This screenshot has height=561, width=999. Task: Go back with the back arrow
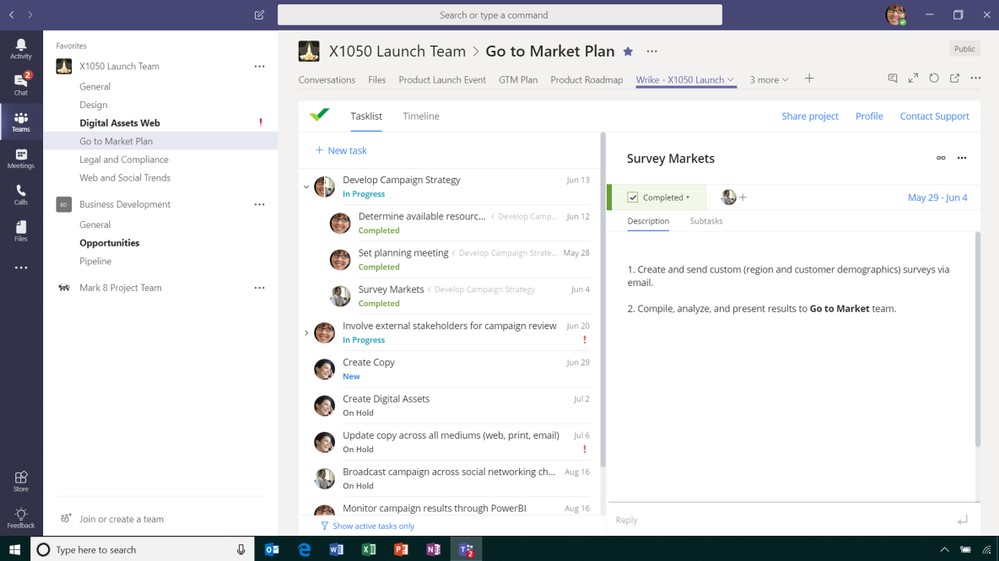click(11, 15)
